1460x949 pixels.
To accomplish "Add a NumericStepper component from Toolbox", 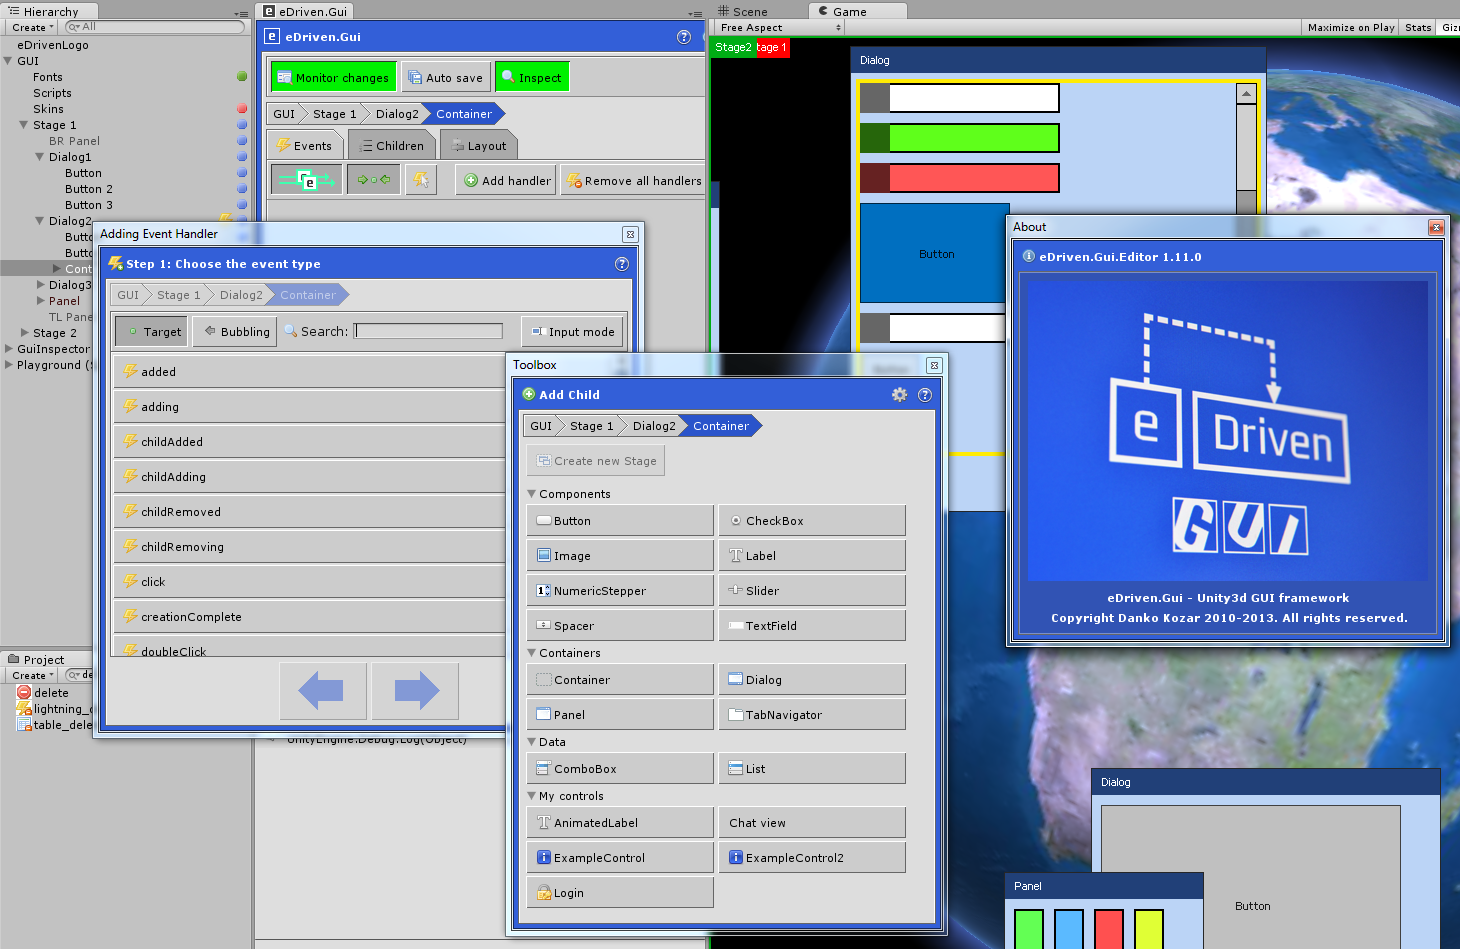I will click(x=620, y=590).
